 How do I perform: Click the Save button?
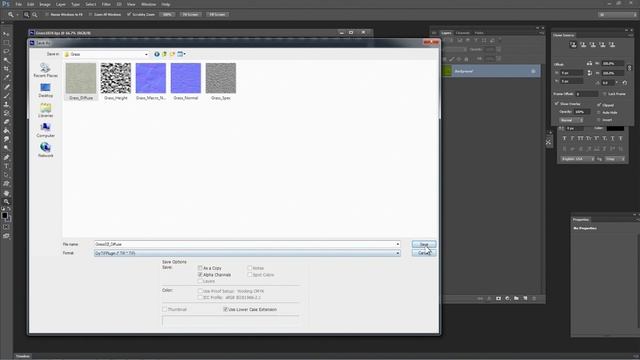point(424,244)
